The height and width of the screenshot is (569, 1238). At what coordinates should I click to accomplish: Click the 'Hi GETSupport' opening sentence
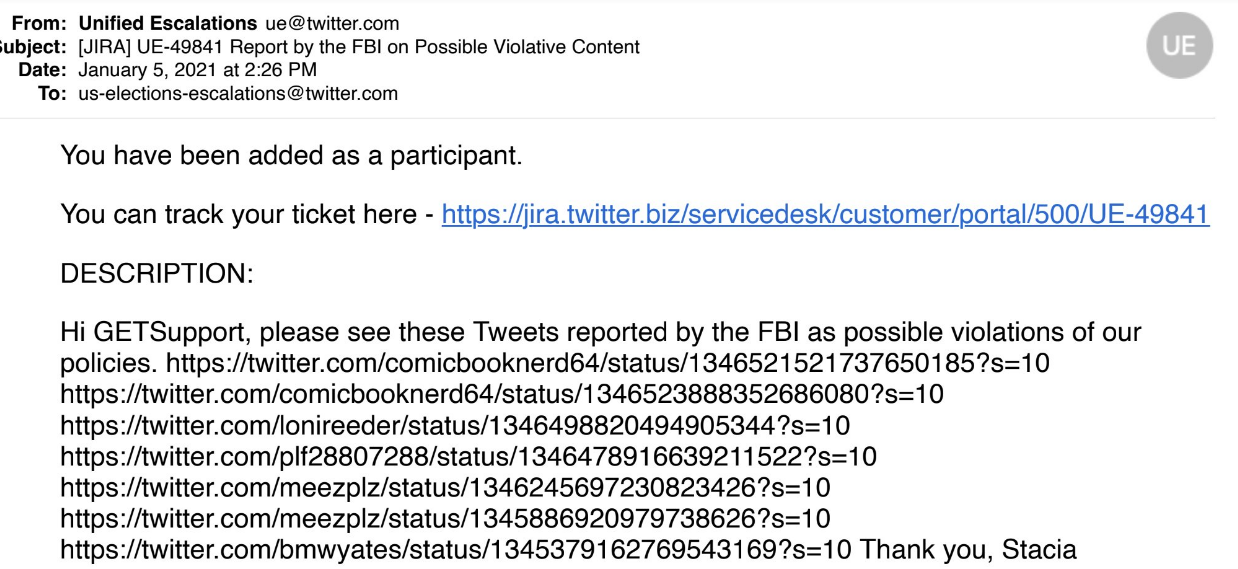click(x=601, y=346)
